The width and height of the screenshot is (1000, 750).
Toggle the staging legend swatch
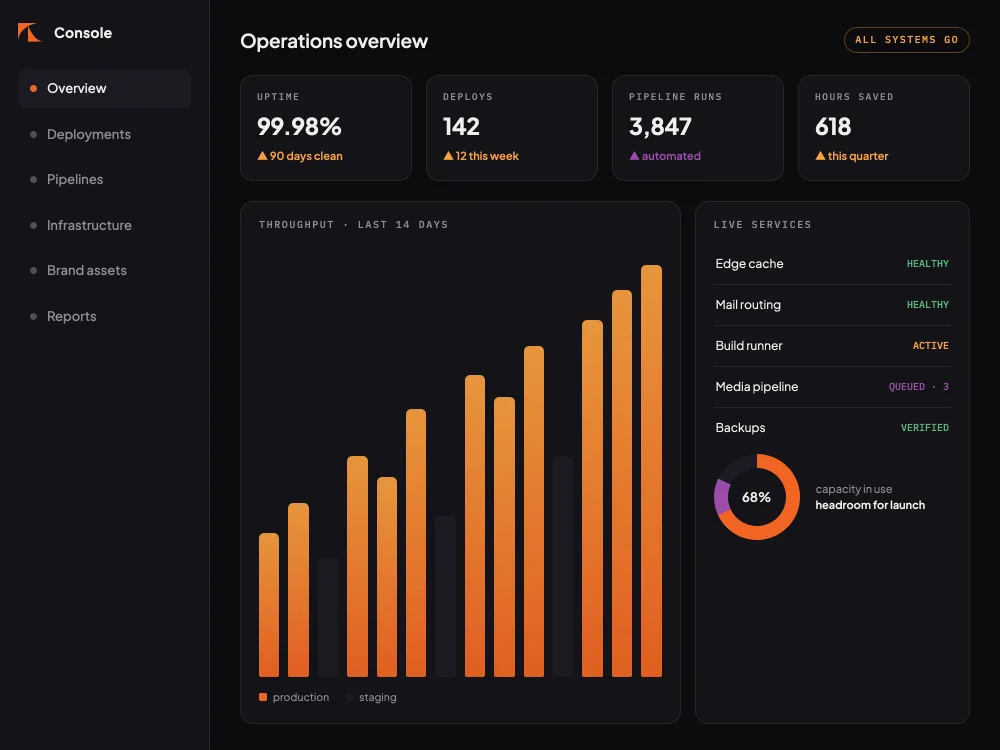tap(349, 697)
